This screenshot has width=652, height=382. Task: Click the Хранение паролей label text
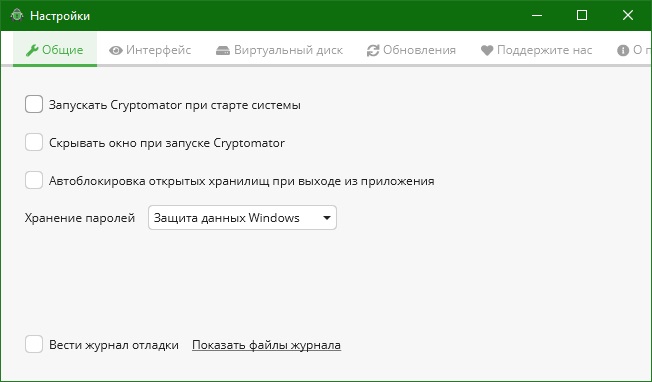click(80, 218)
